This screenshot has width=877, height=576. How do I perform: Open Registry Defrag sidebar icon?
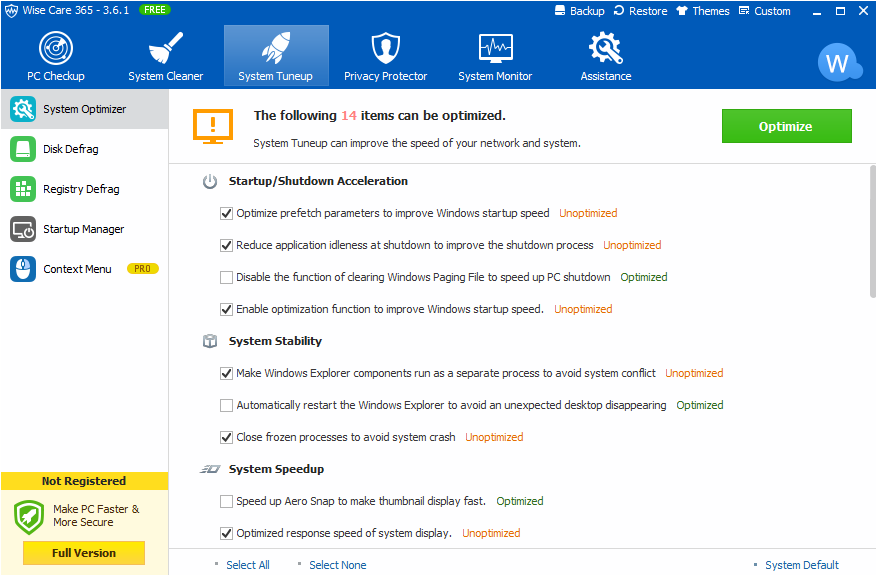(x=23, y=189)
